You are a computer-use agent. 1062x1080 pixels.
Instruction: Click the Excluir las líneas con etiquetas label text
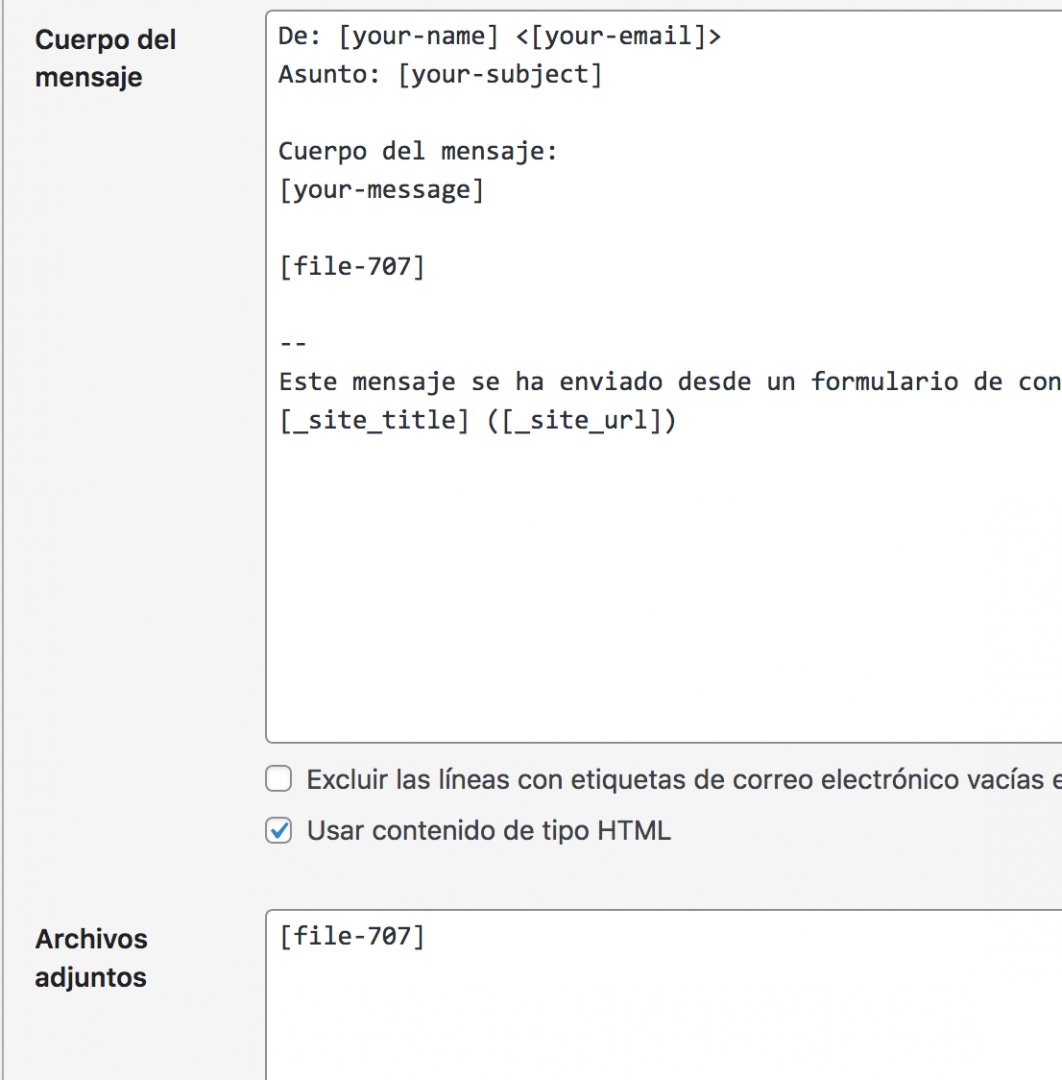click(x=684, y=780)
